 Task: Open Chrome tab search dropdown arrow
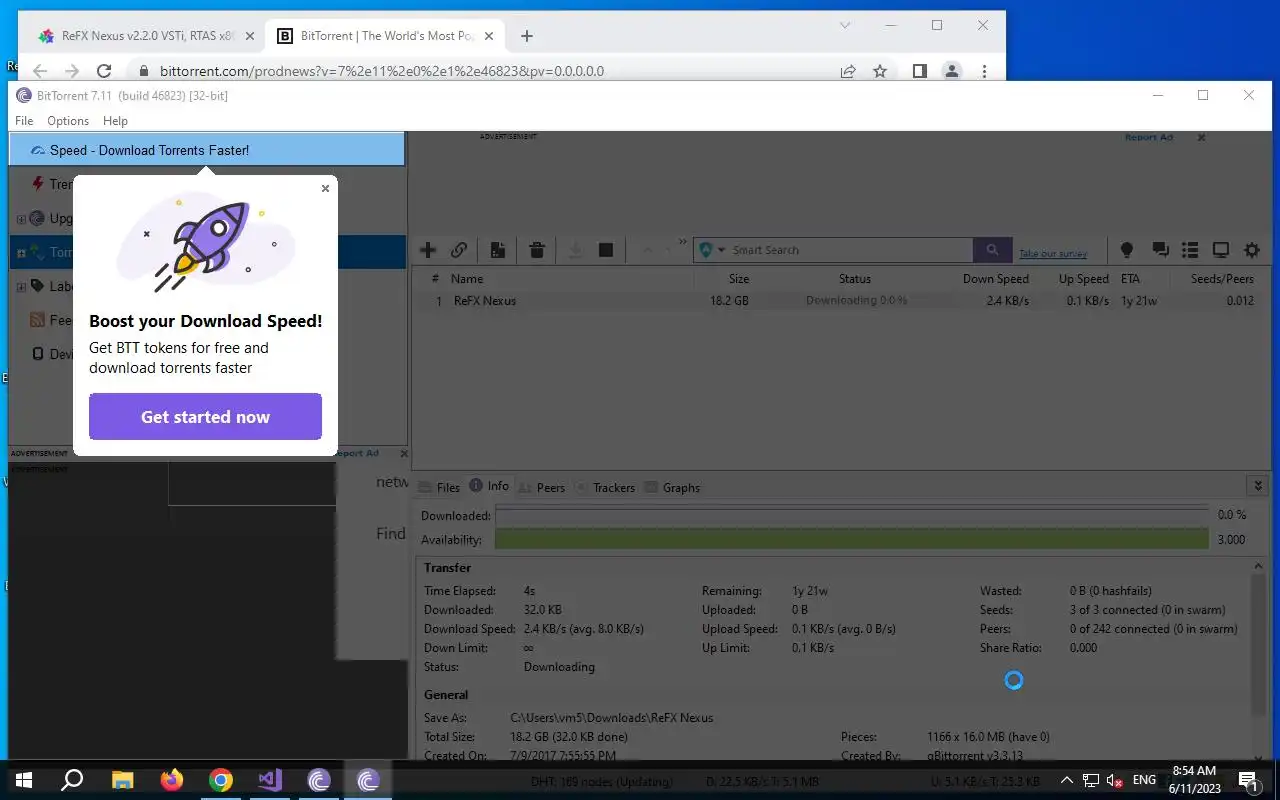click(x=845, y=25)
